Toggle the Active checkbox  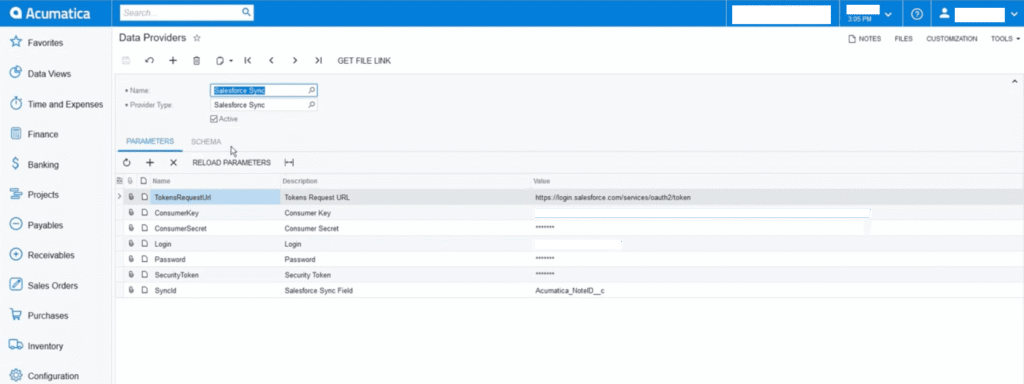coord(214,119)
